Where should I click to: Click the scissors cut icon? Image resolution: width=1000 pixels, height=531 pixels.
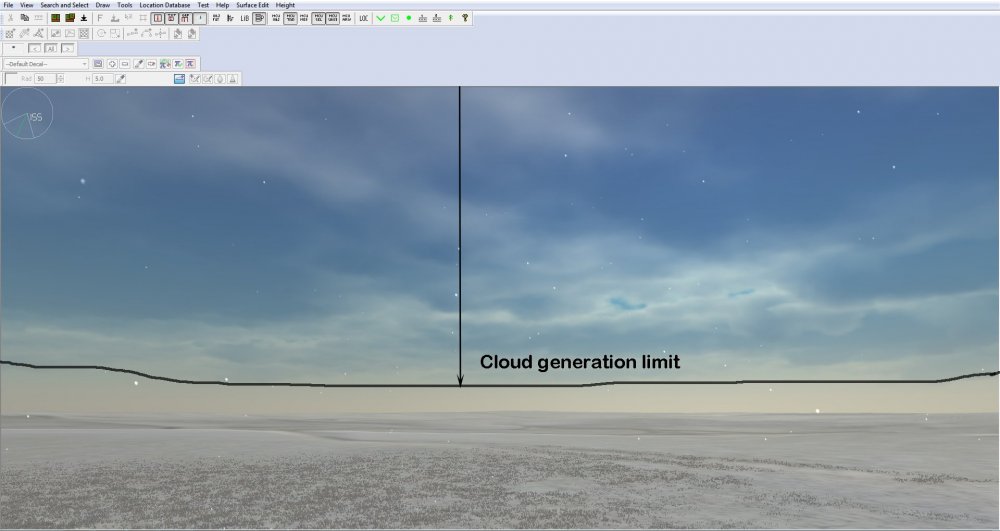pos(10,18)
